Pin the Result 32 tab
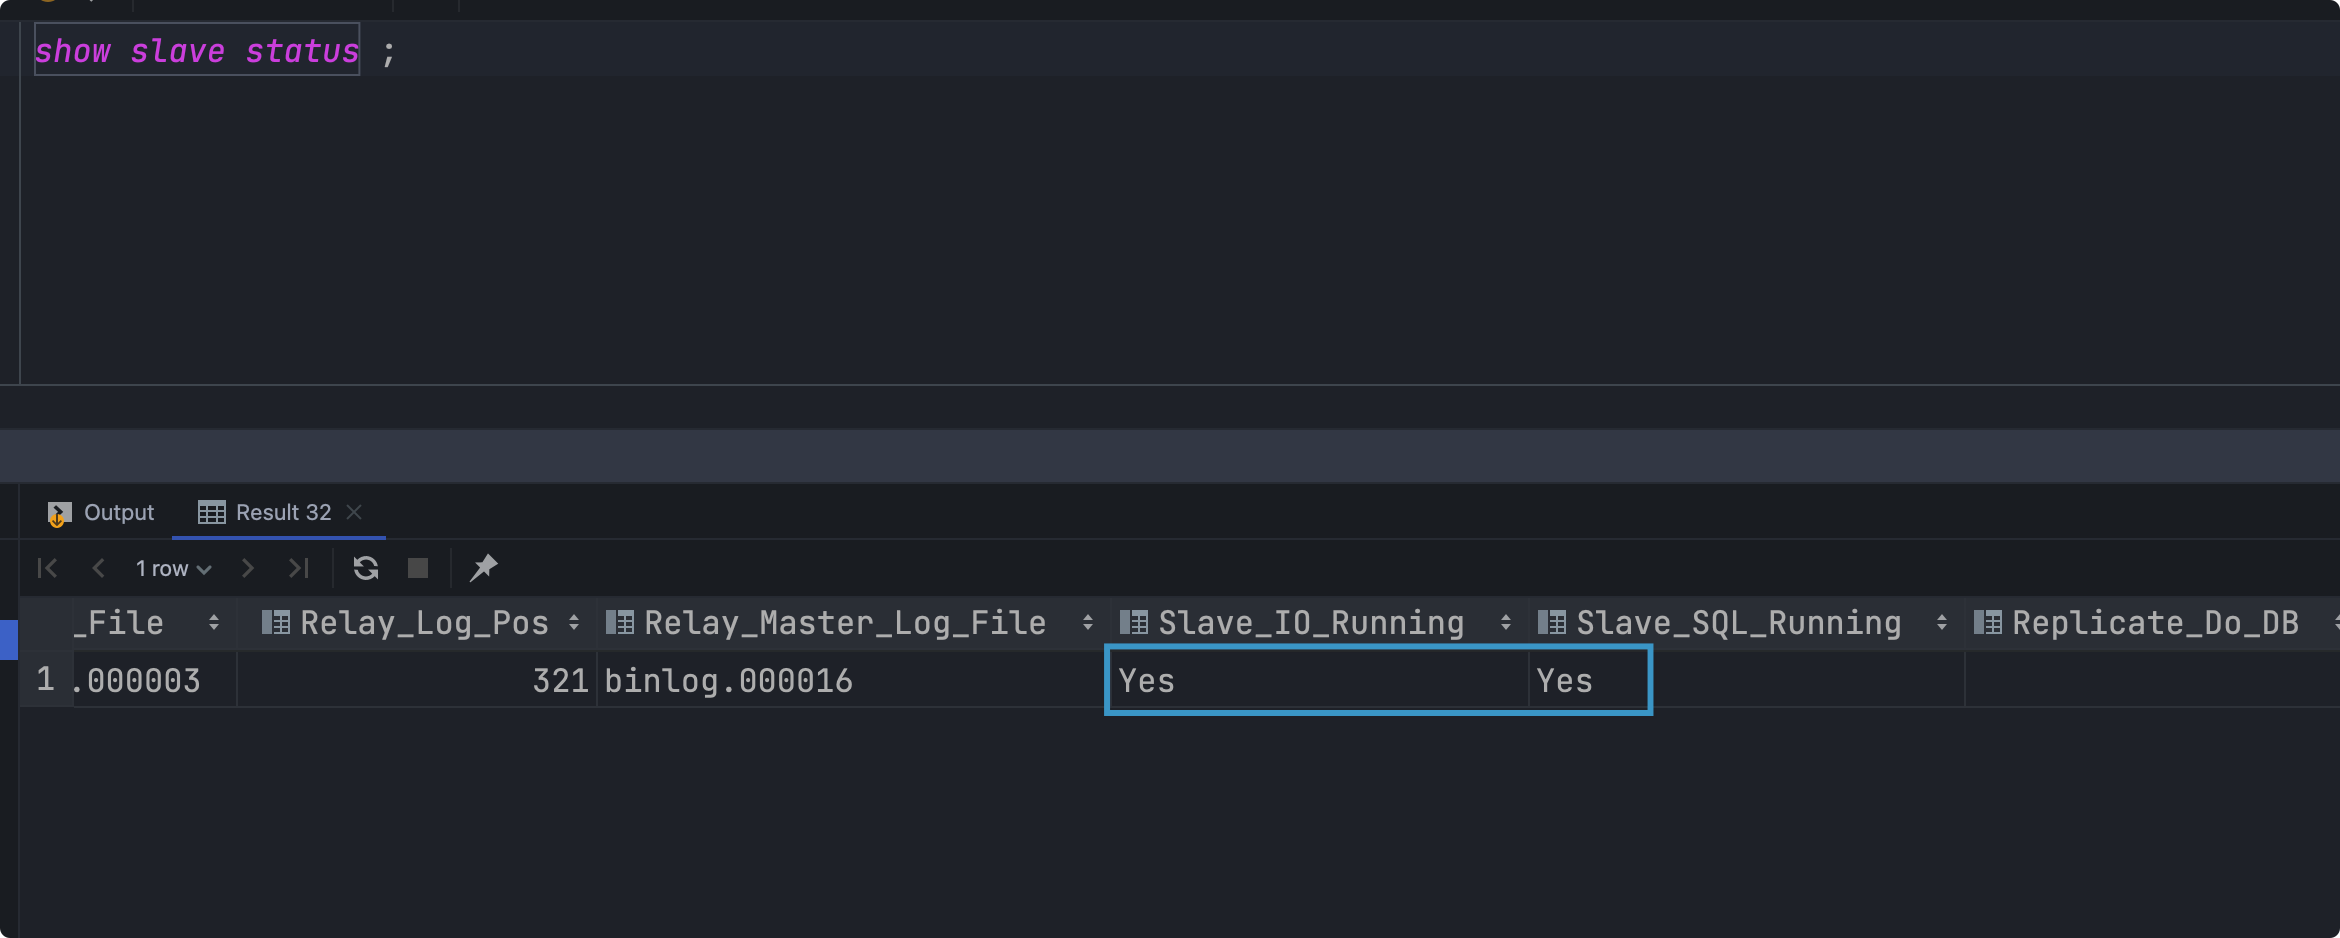The width and height of the screenshot is (2340, 938). (x=484, y=568)
